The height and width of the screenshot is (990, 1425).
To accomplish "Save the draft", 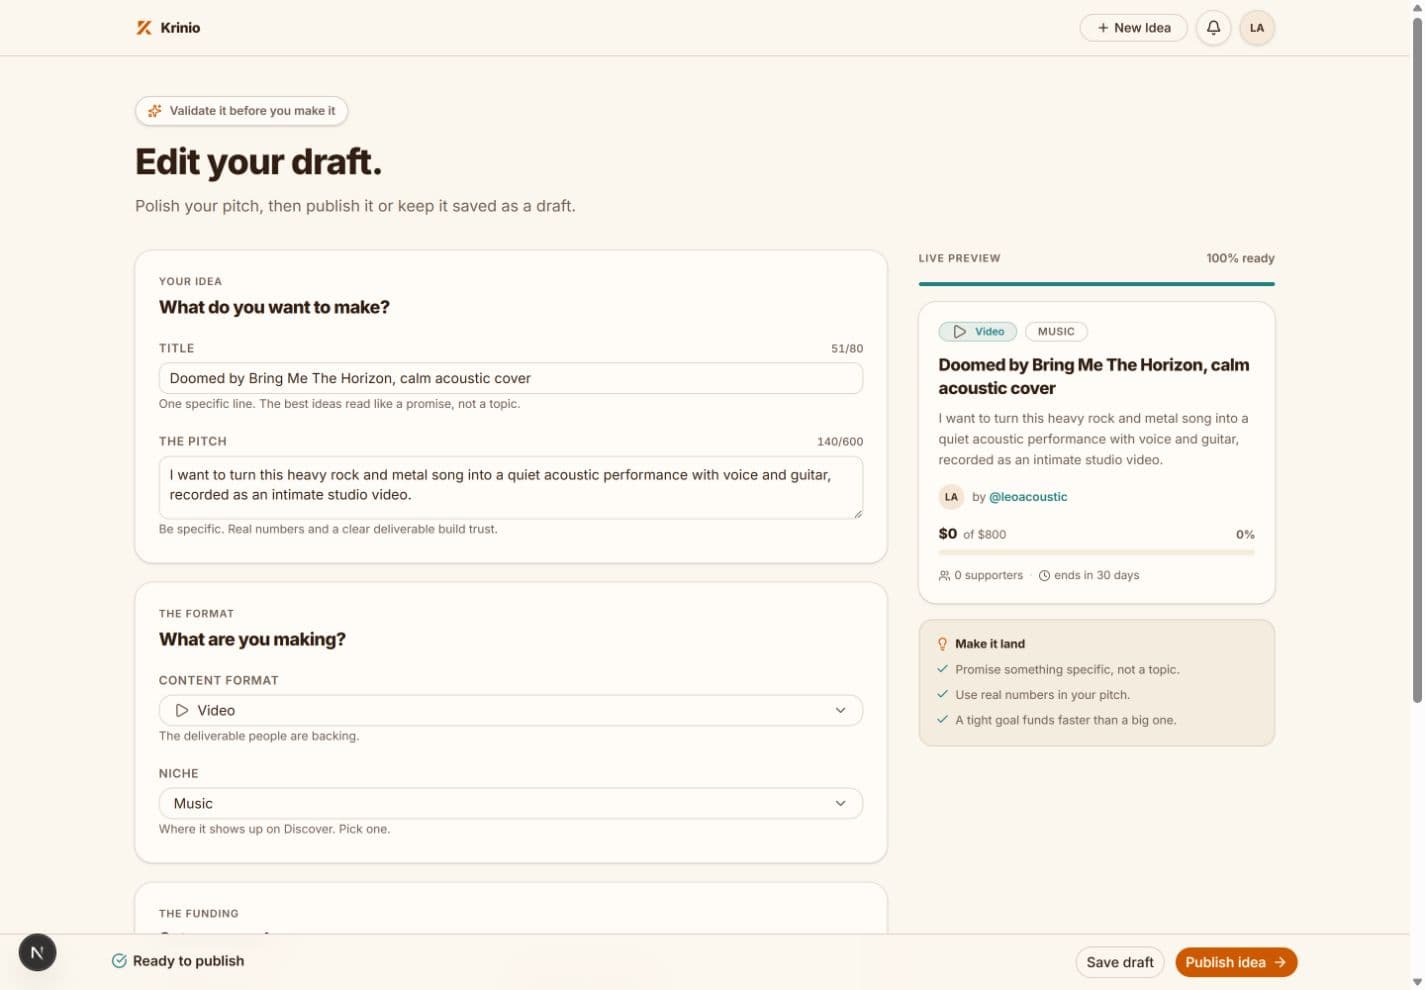I will point(1120,962).
